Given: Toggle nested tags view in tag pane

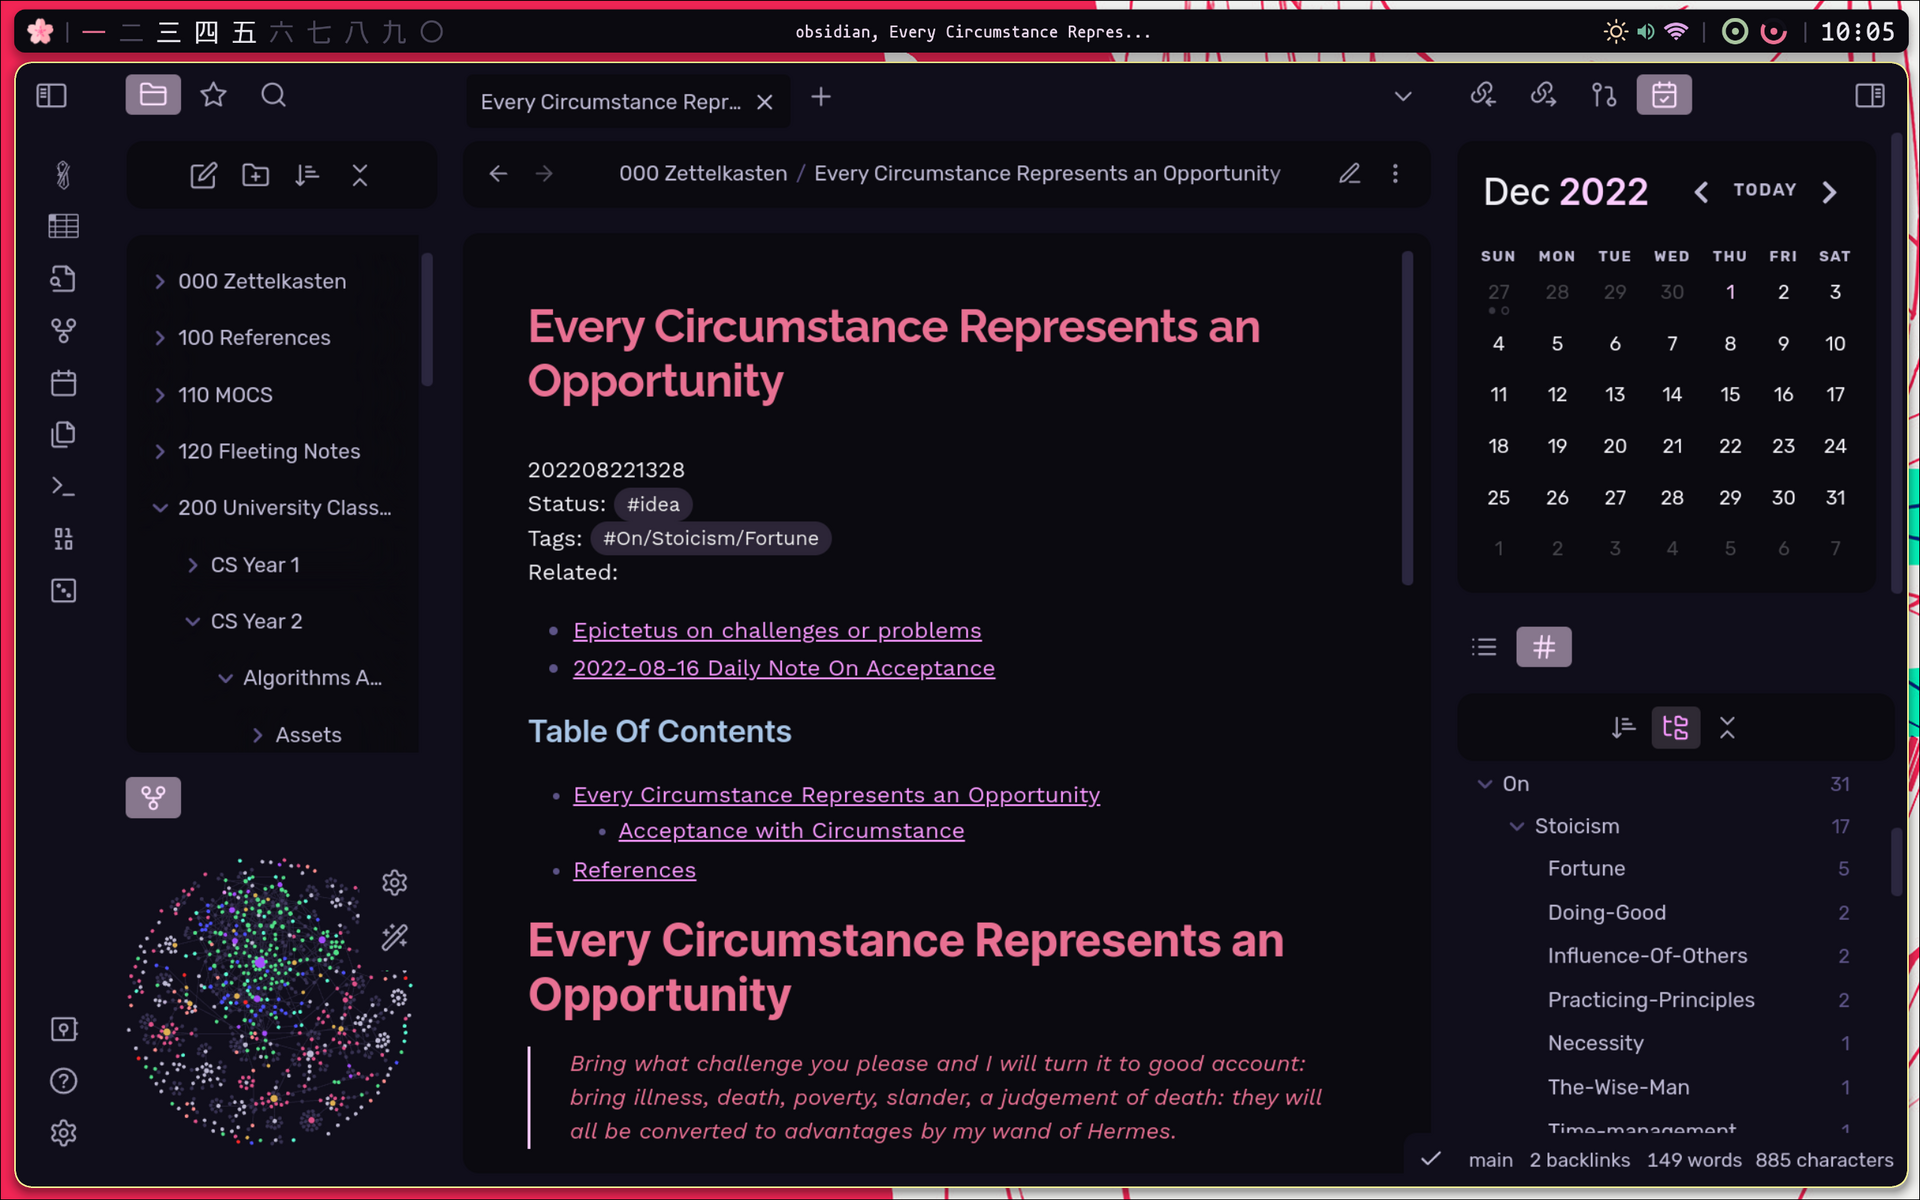Looking at the screenshot, I should tap(1675, 728).
